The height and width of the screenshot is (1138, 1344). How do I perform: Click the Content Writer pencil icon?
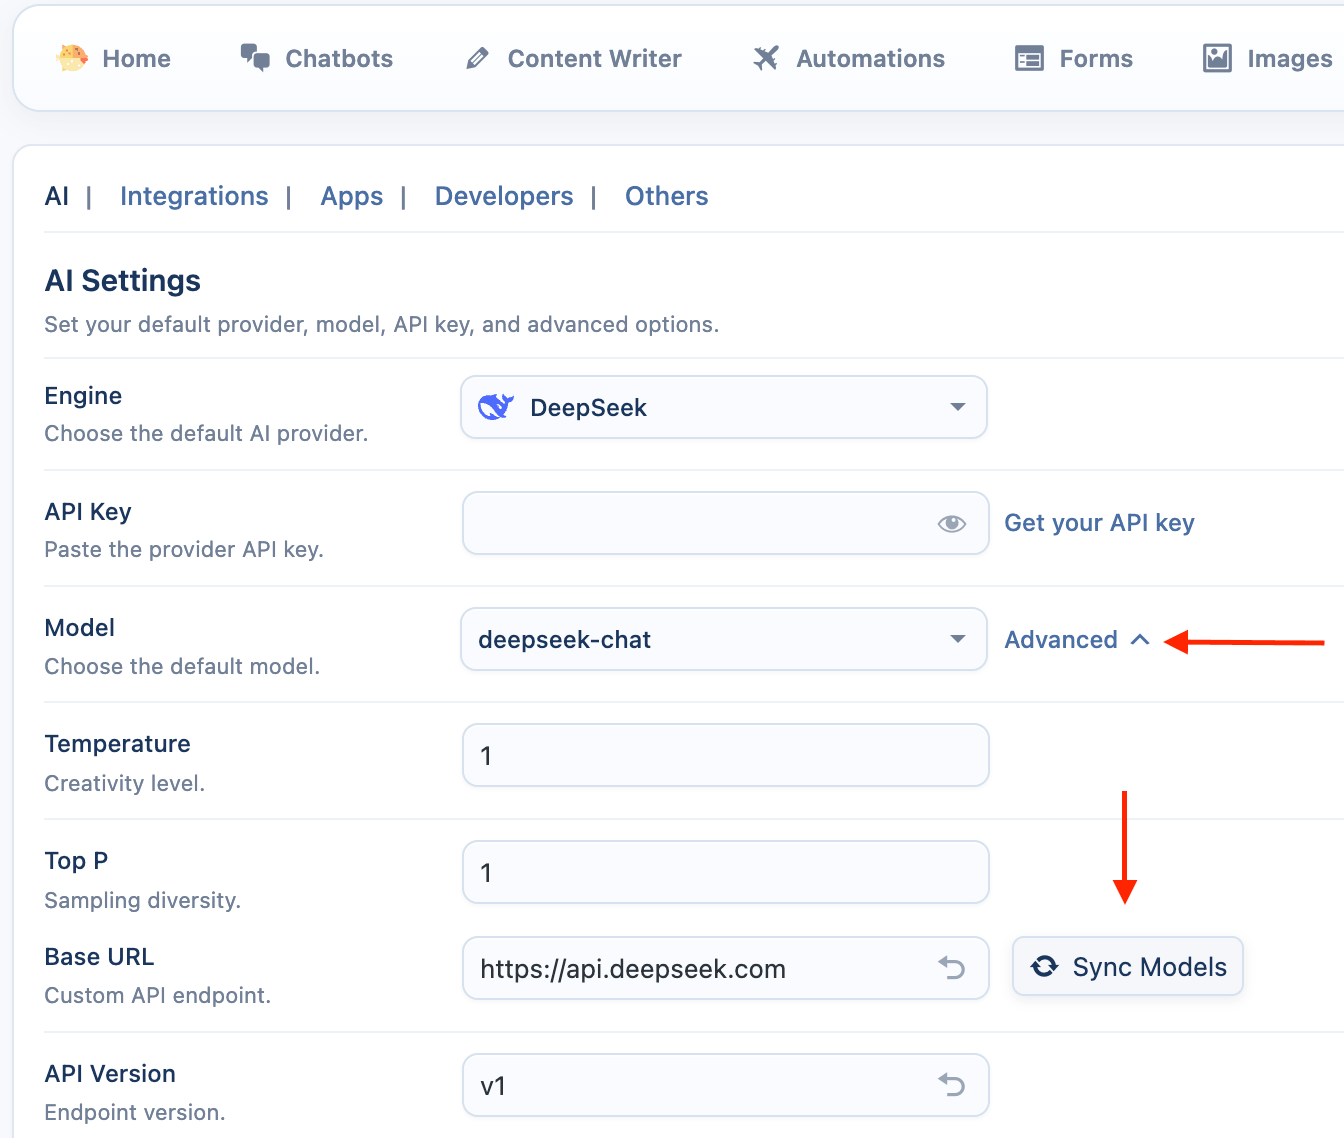tap(477, 59)
